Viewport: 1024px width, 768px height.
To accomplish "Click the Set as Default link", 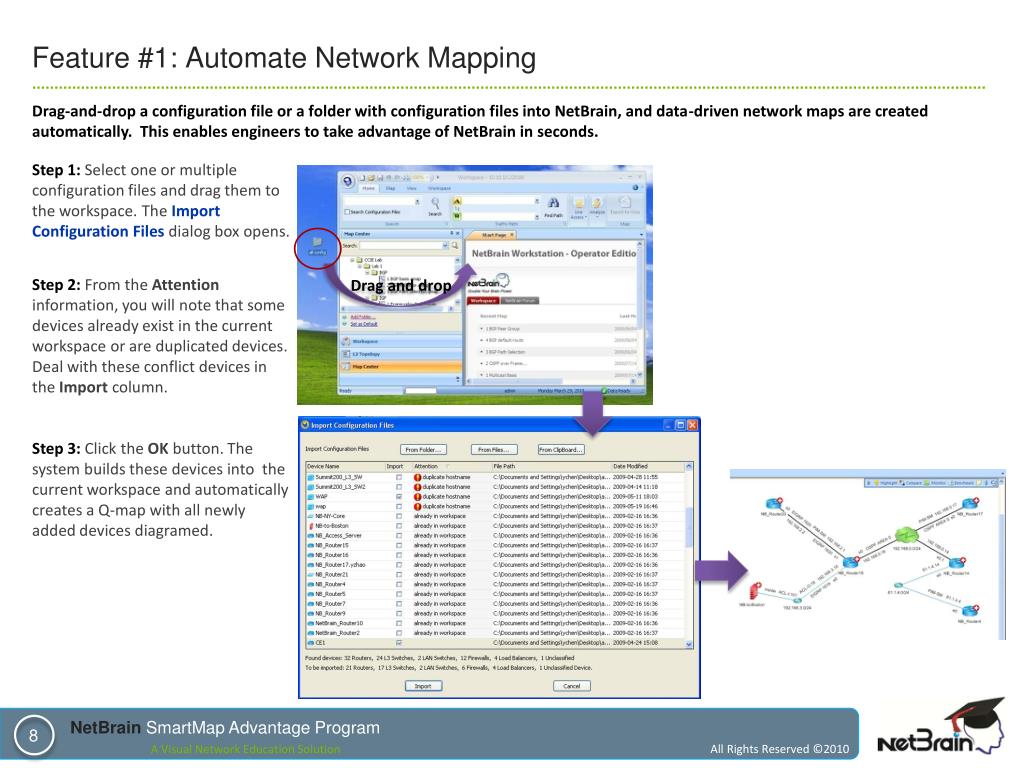I will pos(364,324).
